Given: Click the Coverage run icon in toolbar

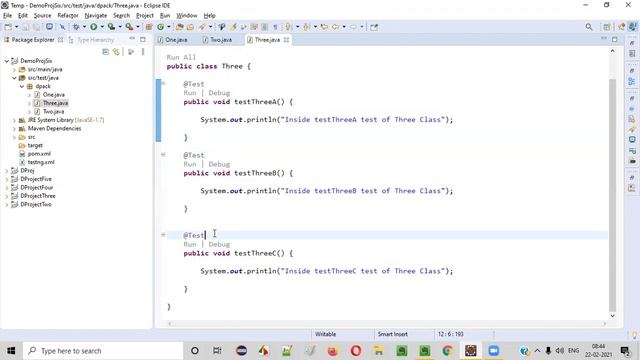Looking at the screenshot, I should tap(111, 27).
